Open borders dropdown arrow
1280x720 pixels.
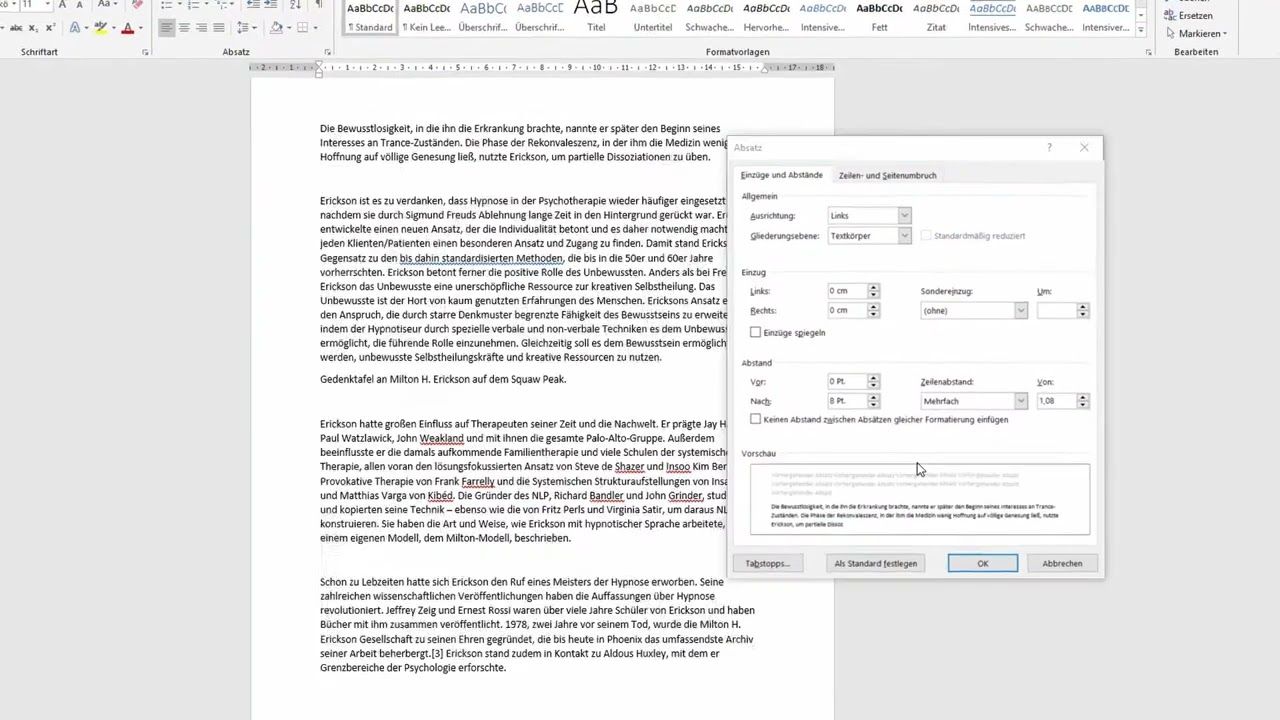[315, 28]
